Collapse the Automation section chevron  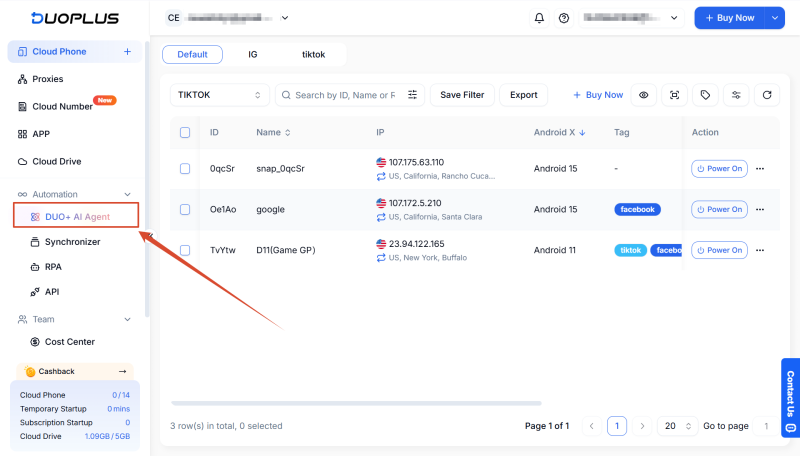point(128,194)
